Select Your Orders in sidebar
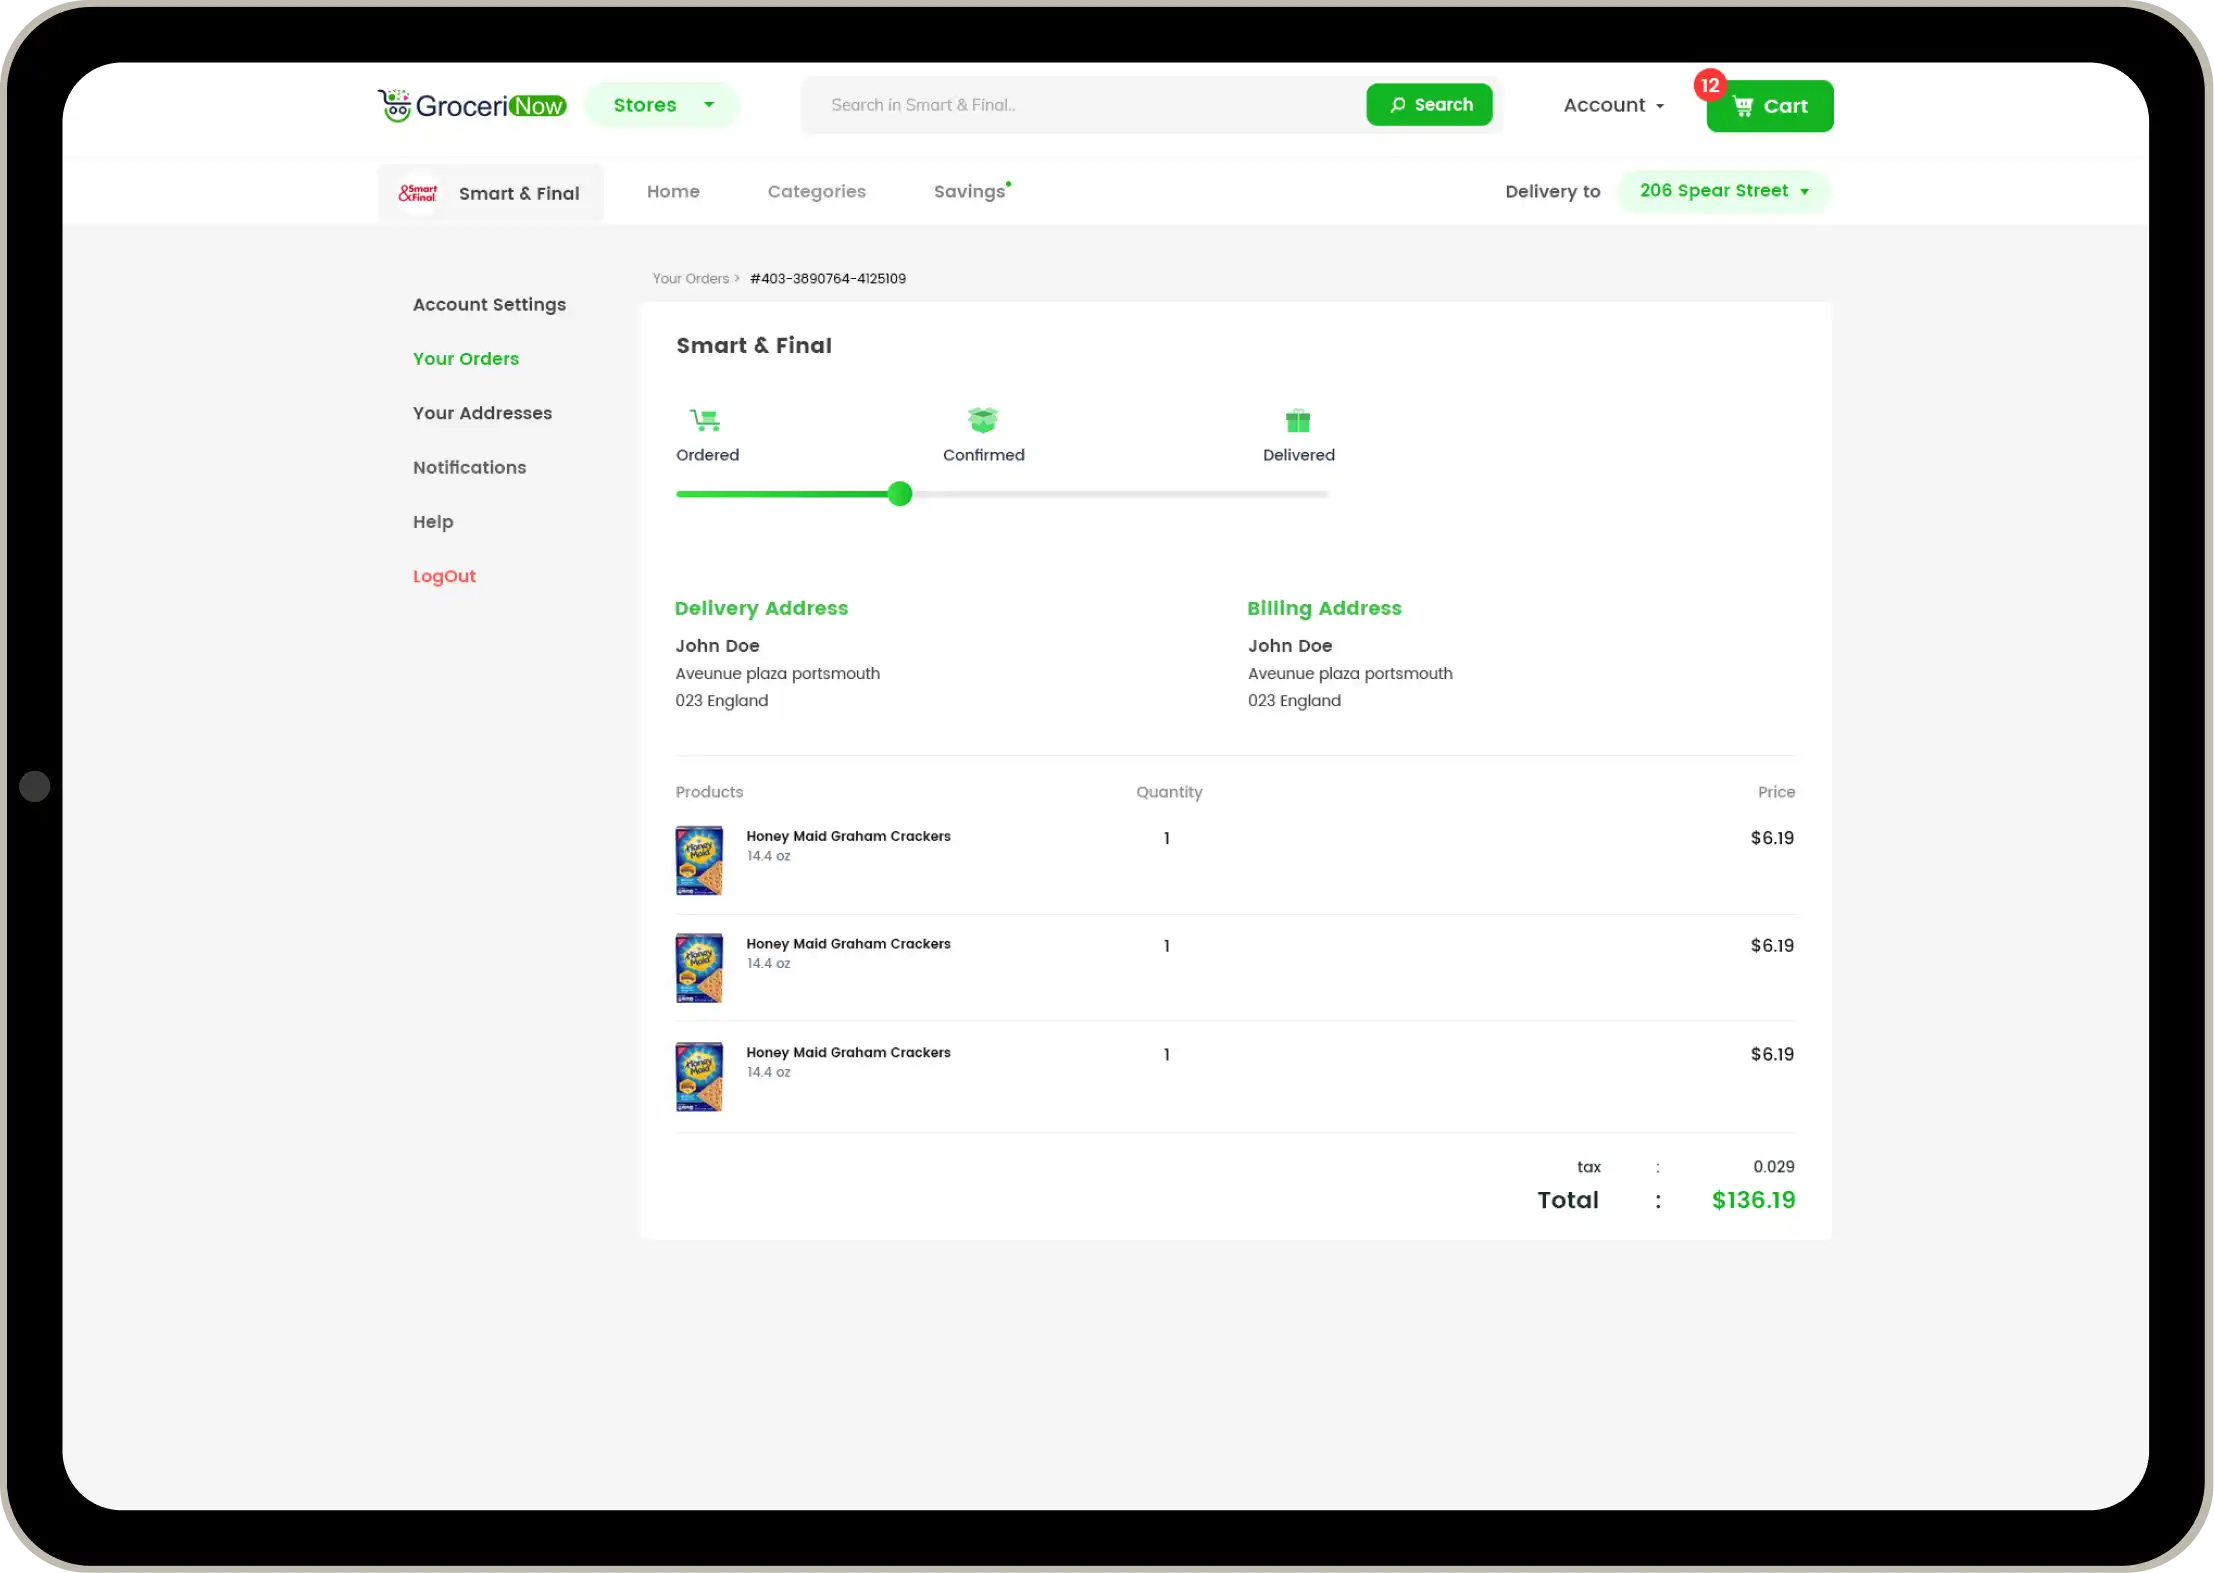Image resolution: width=2214 pixels, height=1573 pixels. [x=466, y=358]
